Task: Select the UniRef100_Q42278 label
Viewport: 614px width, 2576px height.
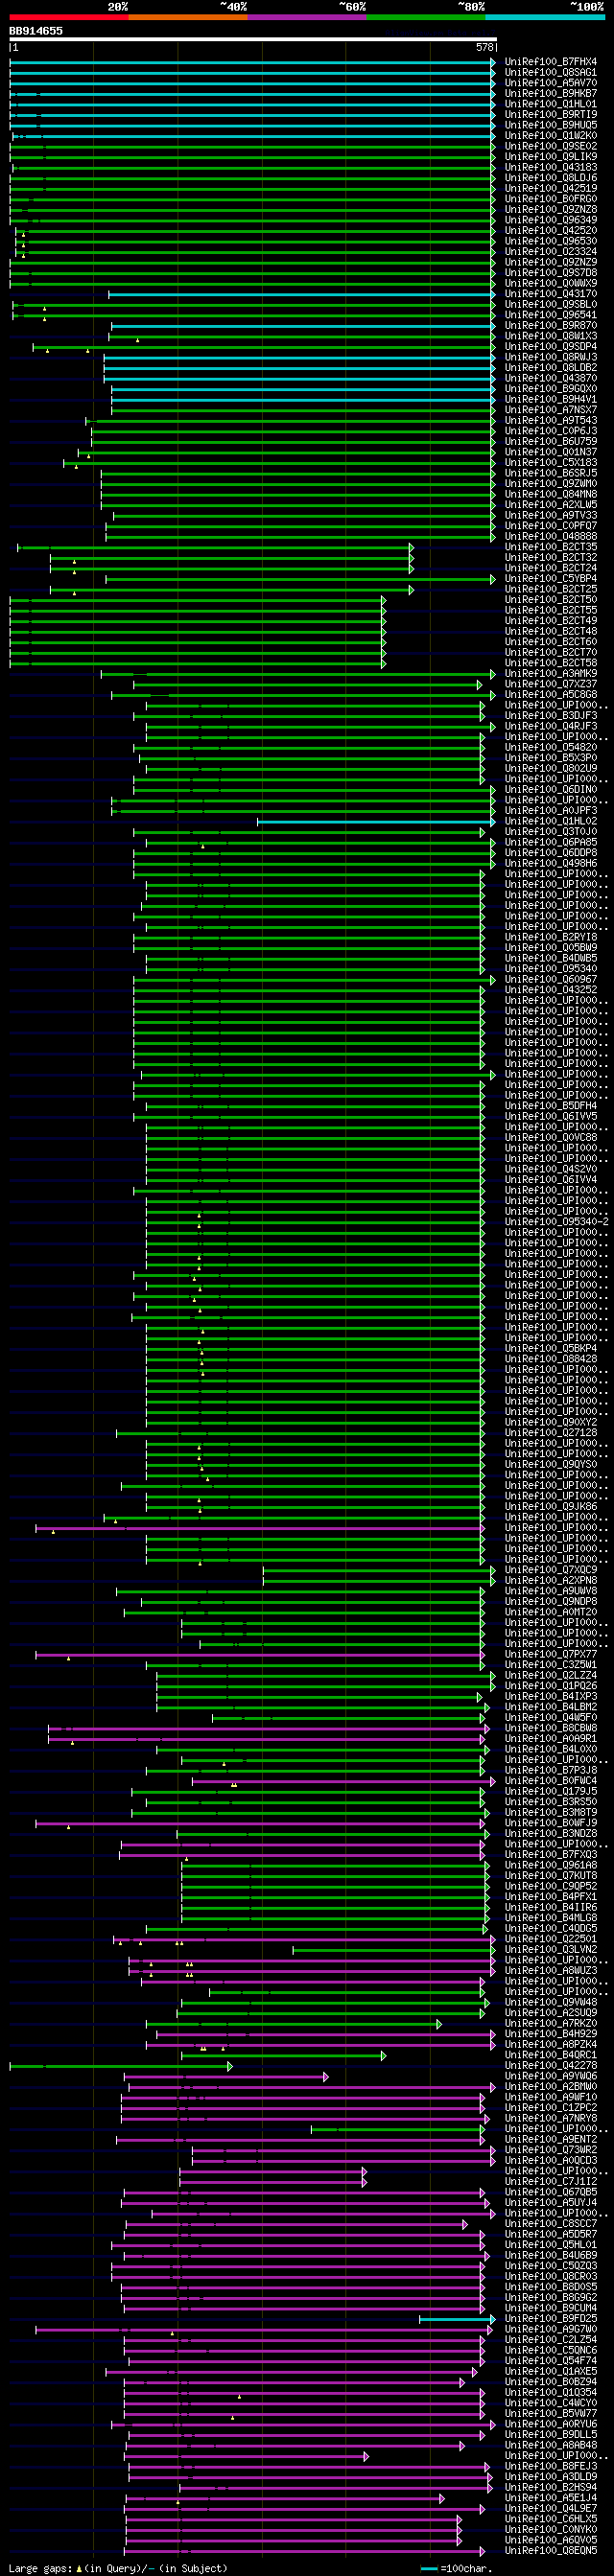Action: (x=551, y=2066)
